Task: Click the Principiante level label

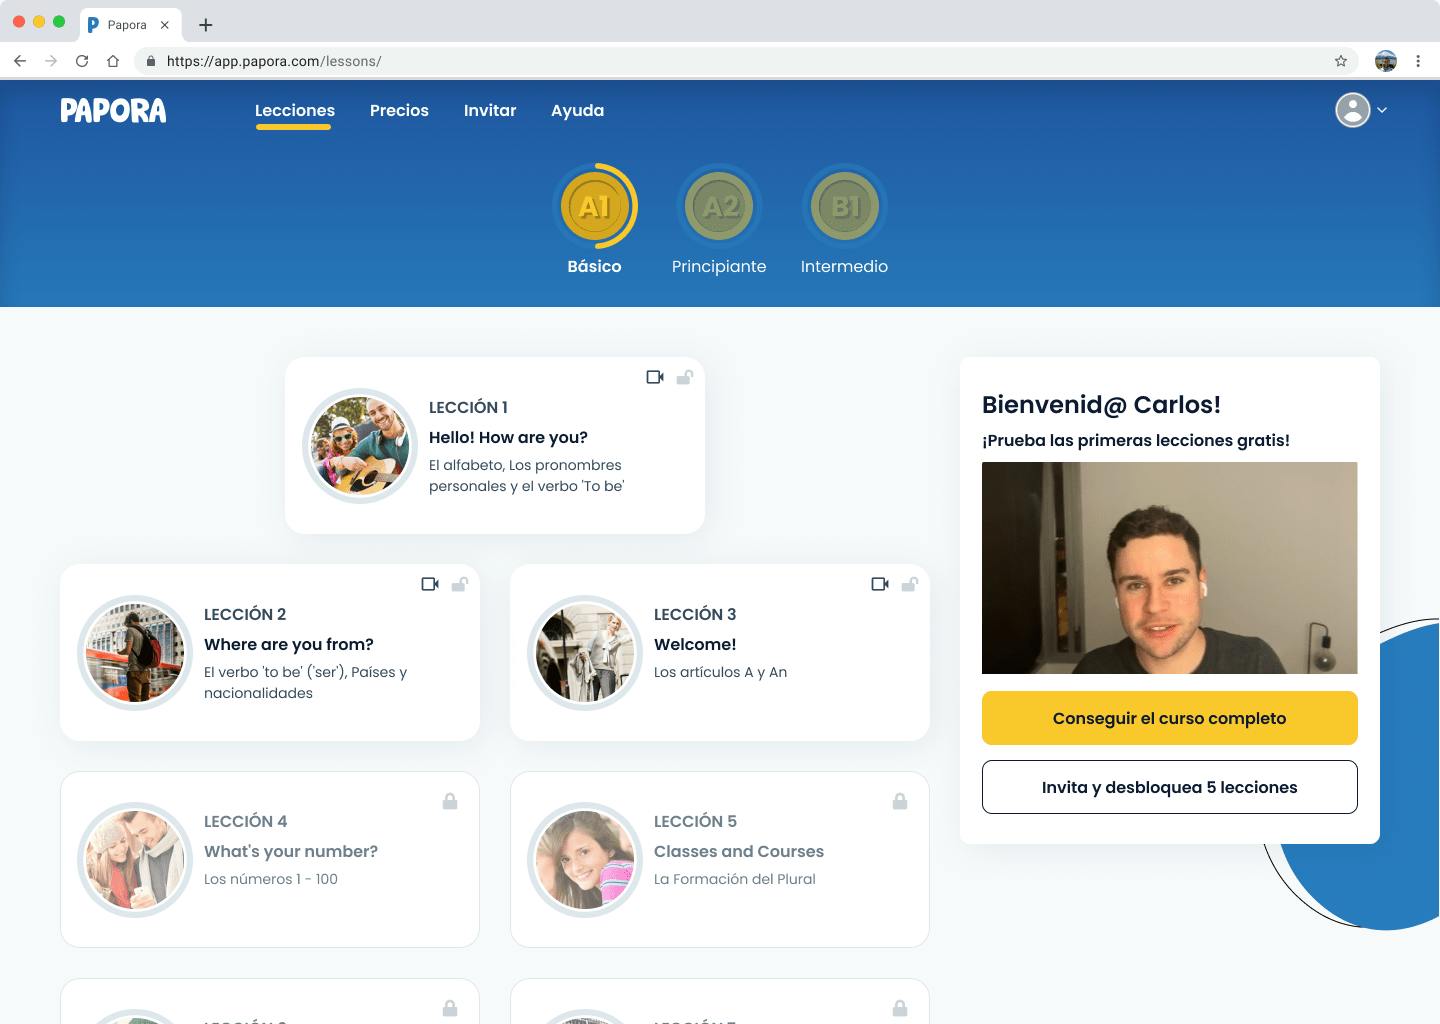Action: [x=719, y=266]
